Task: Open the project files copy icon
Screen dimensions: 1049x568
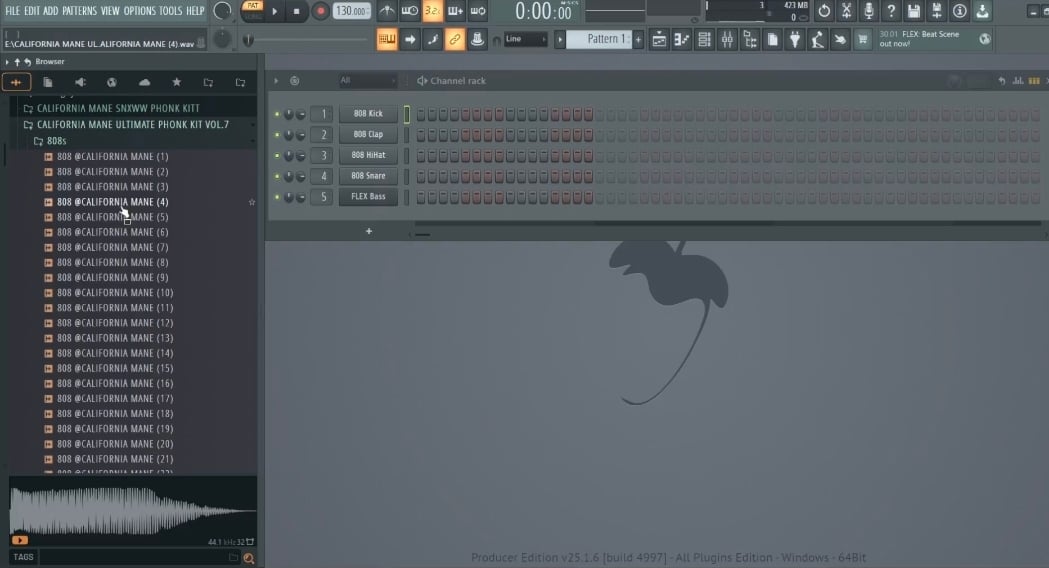Action: [773, 39]
